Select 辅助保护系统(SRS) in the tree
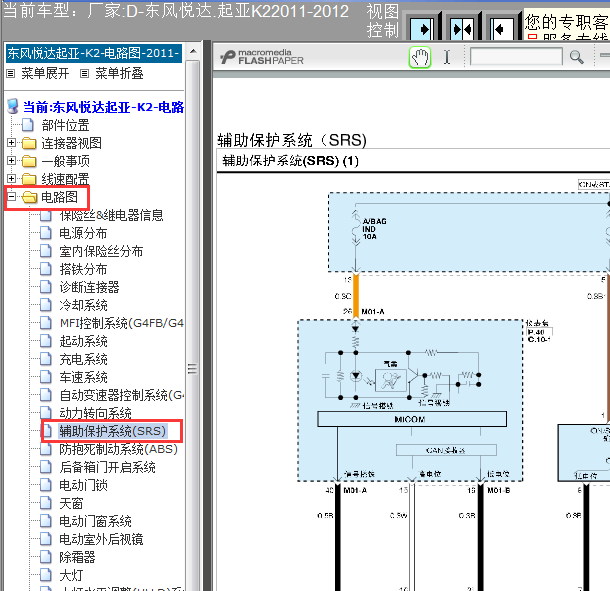Image resolution: width=610 pixels, height=591 pixels. (x=112, y=431)
